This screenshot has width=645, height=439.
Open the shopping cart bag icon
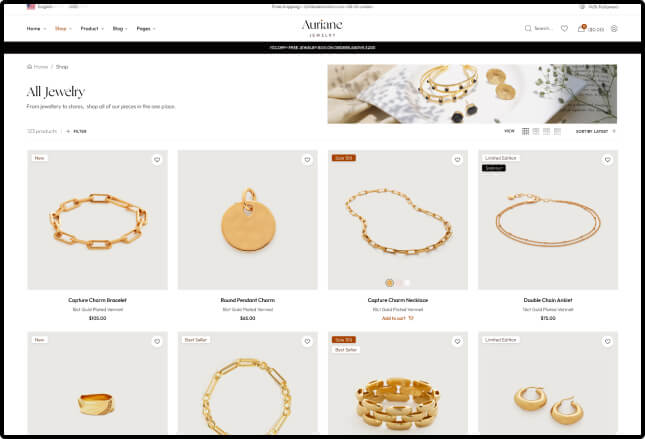click(x=581, y=28)
